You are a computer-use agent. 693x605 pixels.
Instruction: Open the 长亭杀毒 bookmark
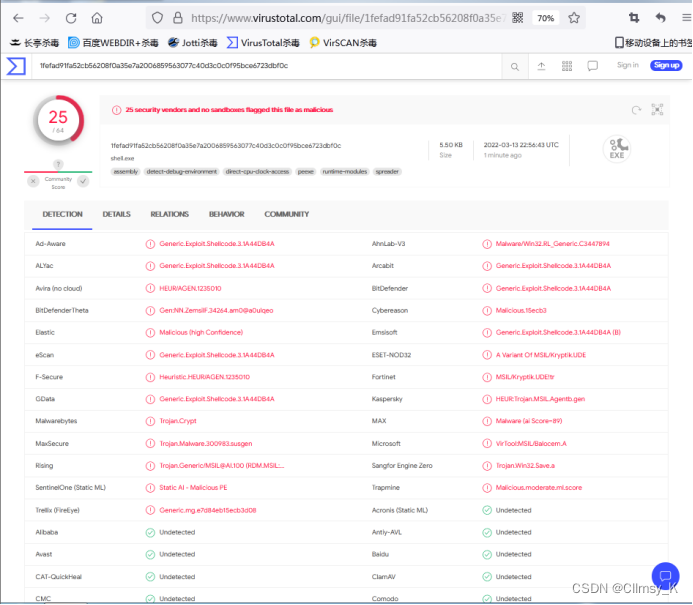click(35, 43)
